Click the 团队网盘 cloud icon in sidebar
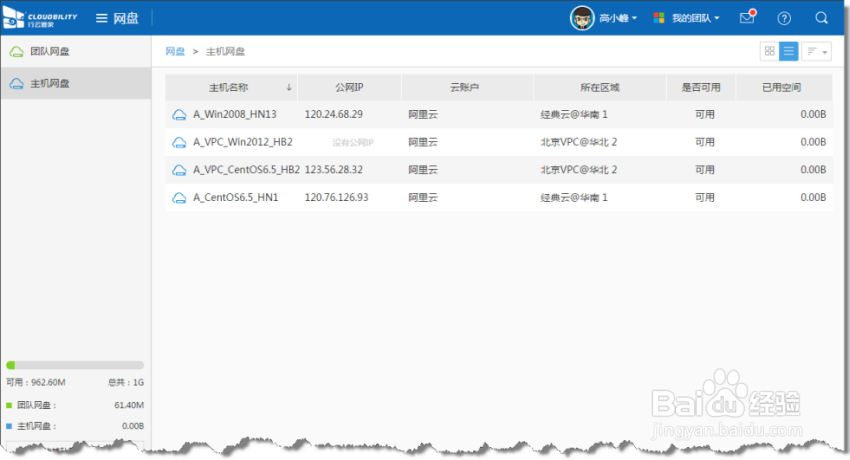The width and height of the screenshot is (850, 460). pyautogui.click(x=17, y=51)
